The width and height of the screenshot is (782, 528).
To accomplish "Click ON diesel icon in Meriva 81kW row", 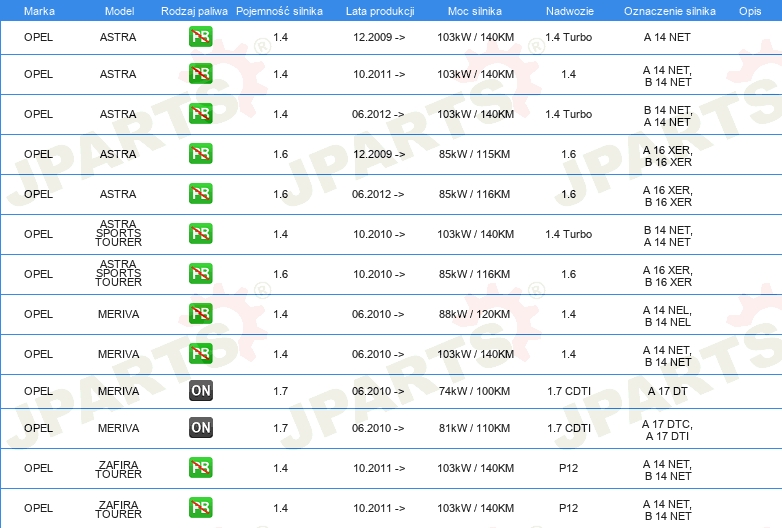I will point(200,427).
